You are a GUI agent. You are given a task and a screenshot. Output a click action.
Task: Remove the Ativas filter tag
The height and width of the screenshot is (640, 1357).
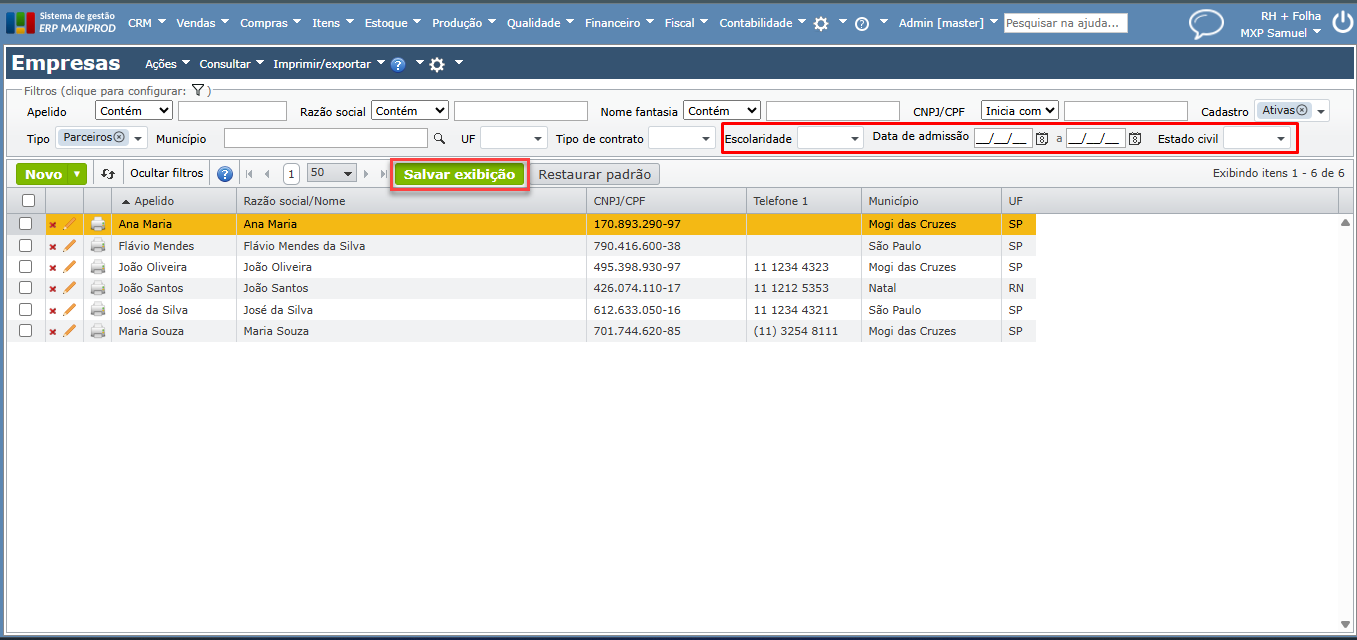point(1301,110)
